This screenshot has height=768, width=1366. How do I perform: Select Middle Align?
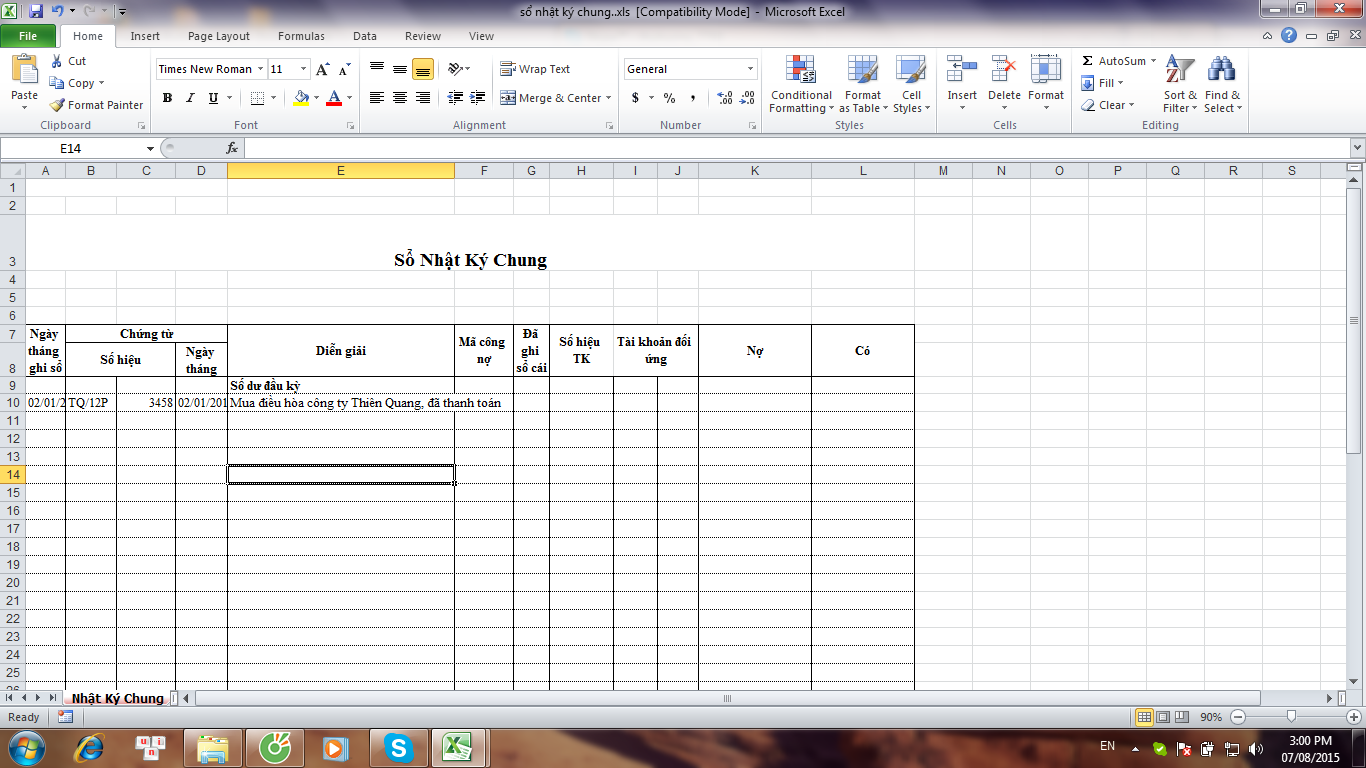coord(399,69)
